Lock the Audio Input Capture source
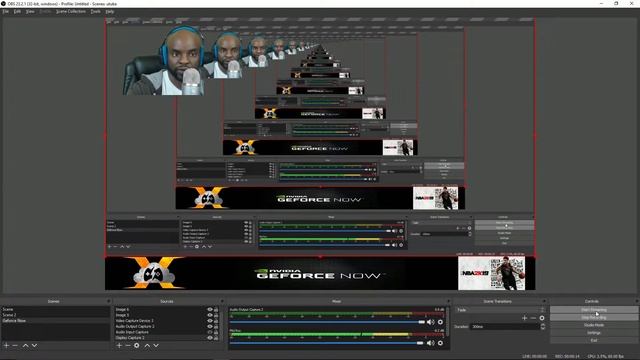This screenshot has height=360, width=640. point(216,332)
